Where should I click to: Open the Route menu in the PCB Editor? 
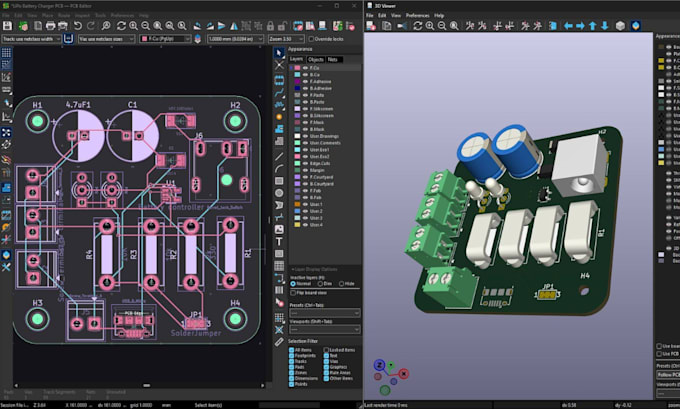64,15
